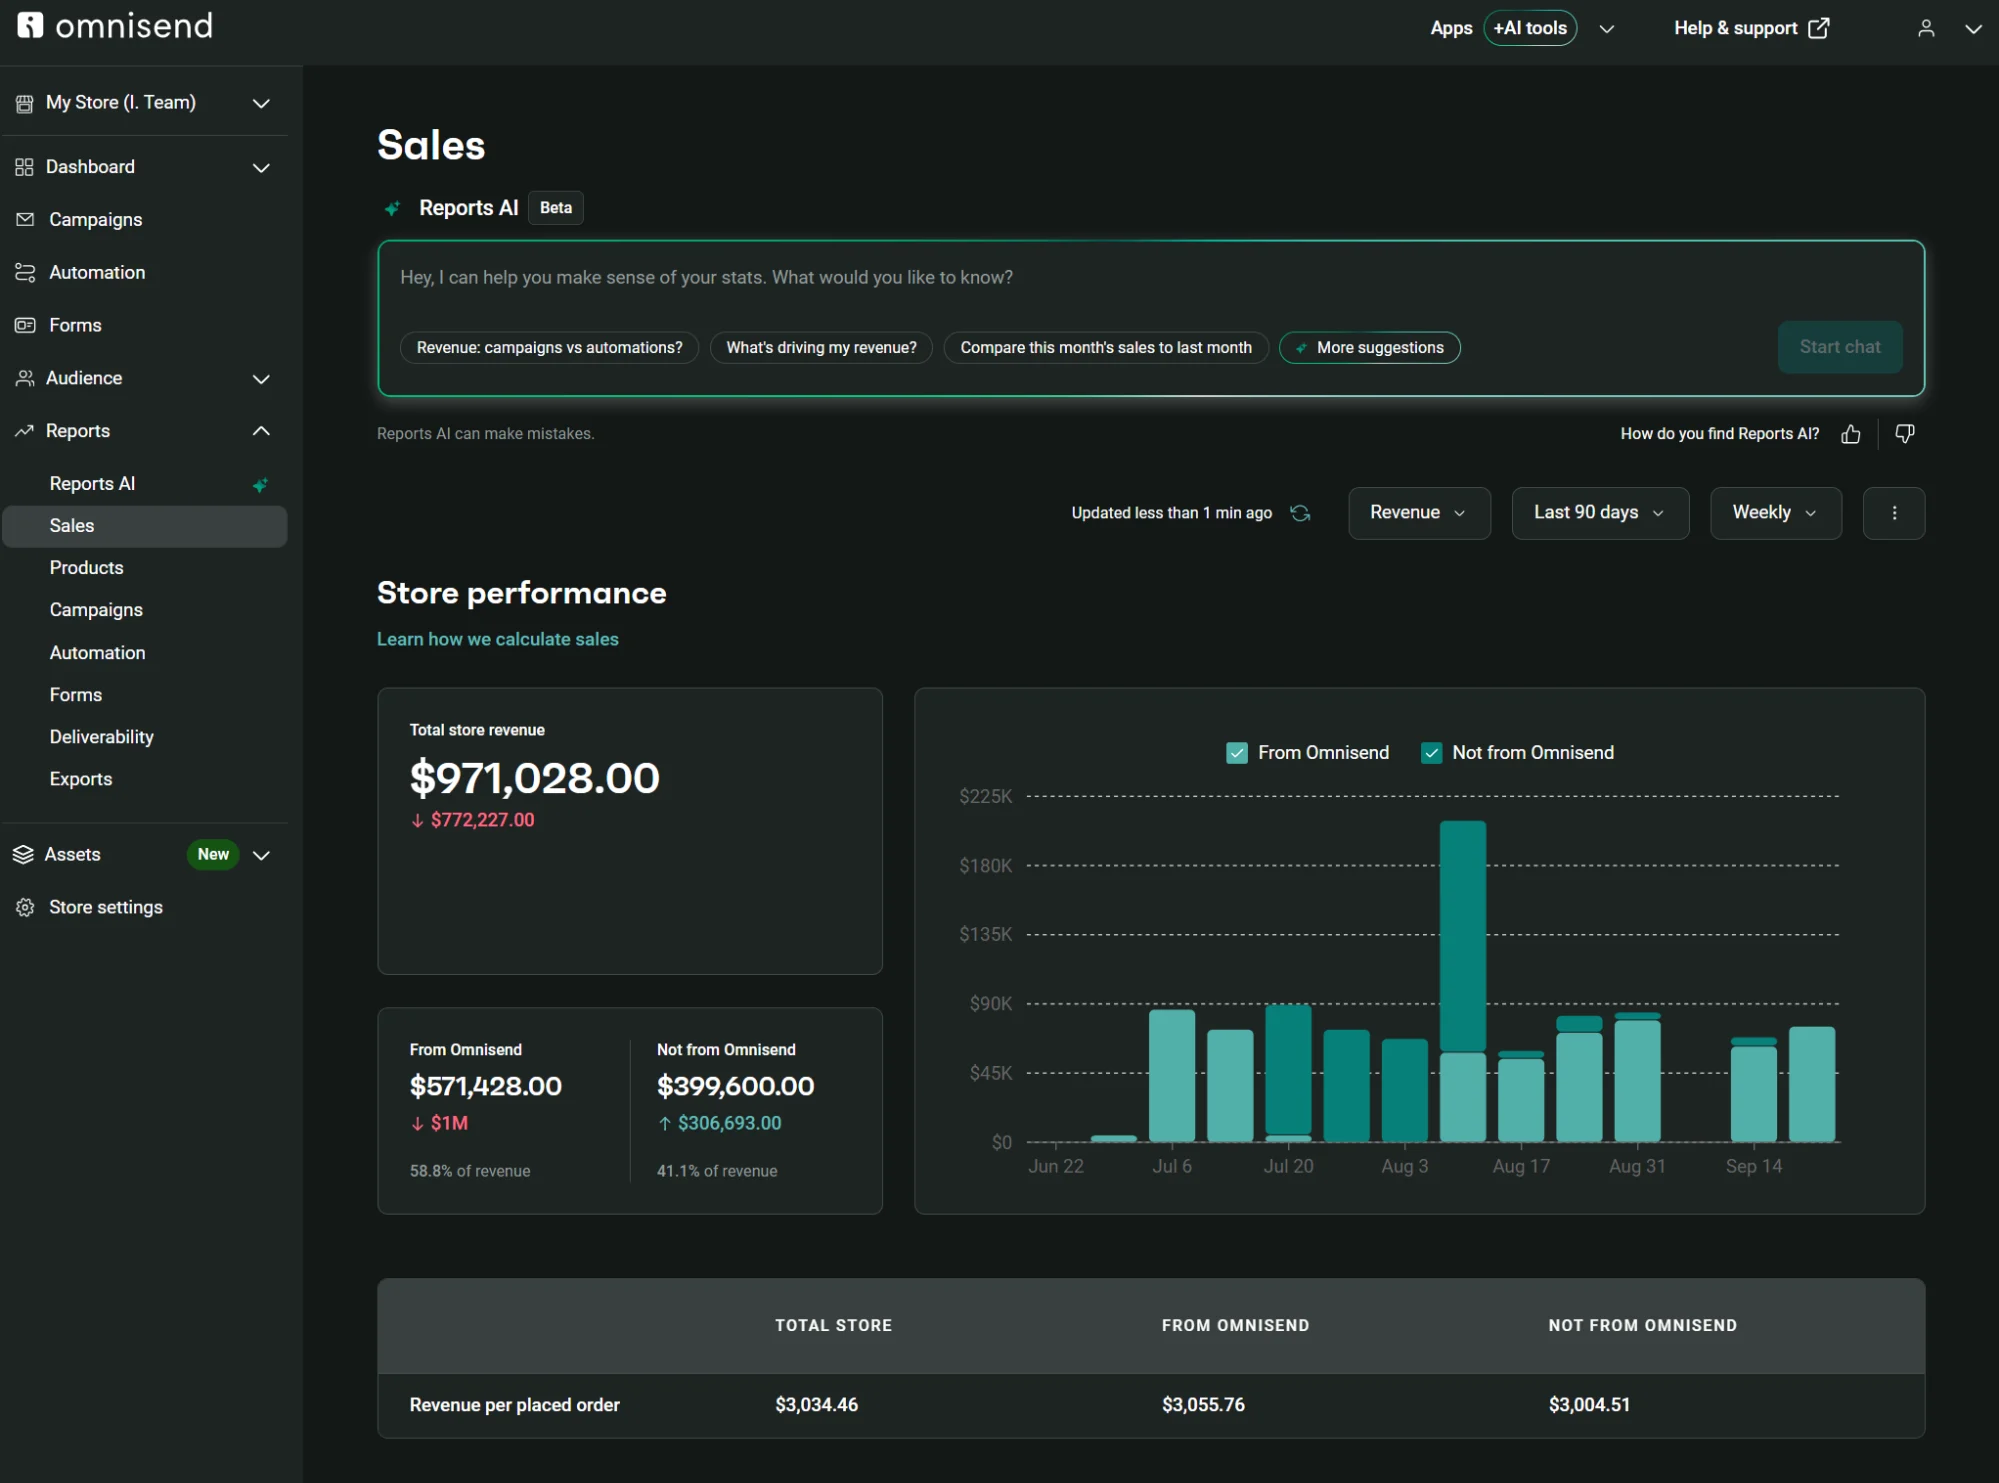Open the Revenue metric dropdown
The image size is (1999, 1483).
[x=1419, y=513]
